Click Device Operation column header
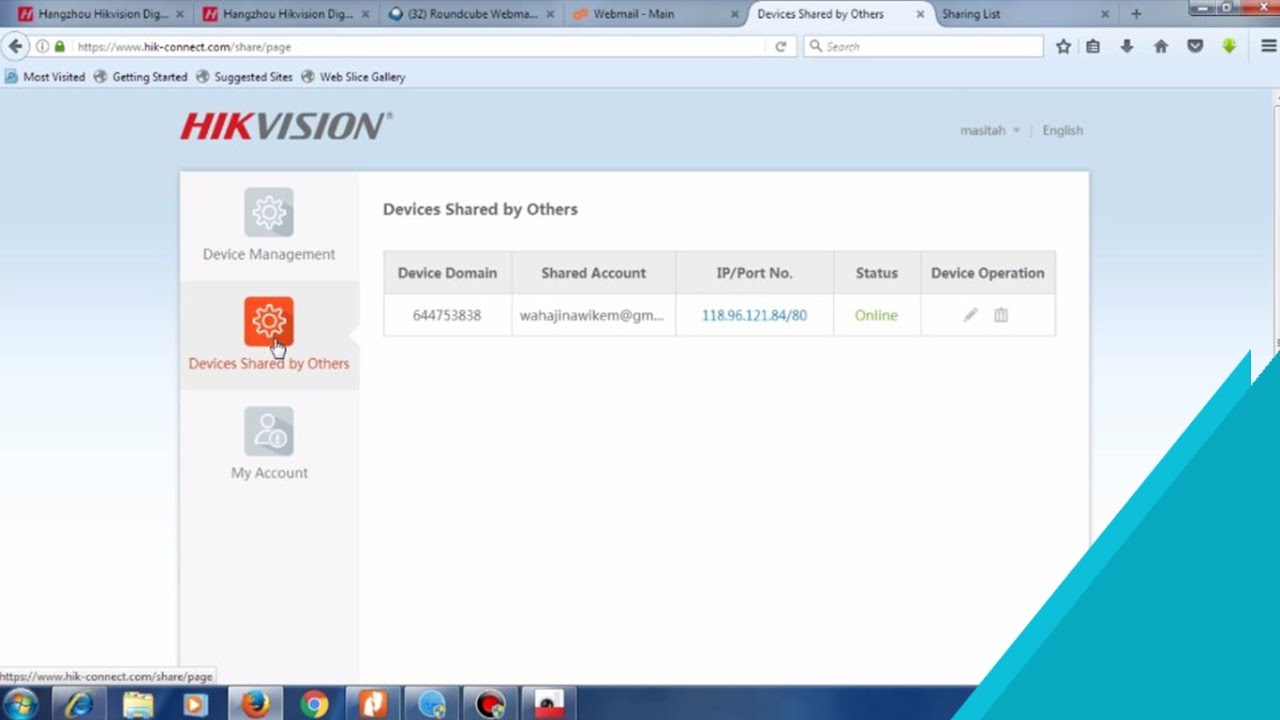This screenshot has width=1280, height=720. tap(987, 273)
